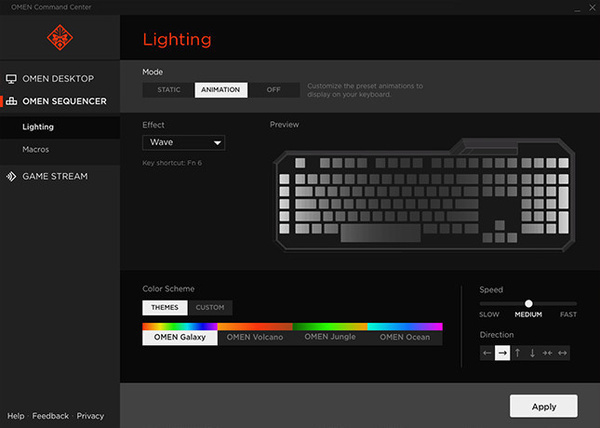The height and width of the screenshot is (428, 600).
Task: Set wave direction to left arrow
Action: [x=487, y=353]
